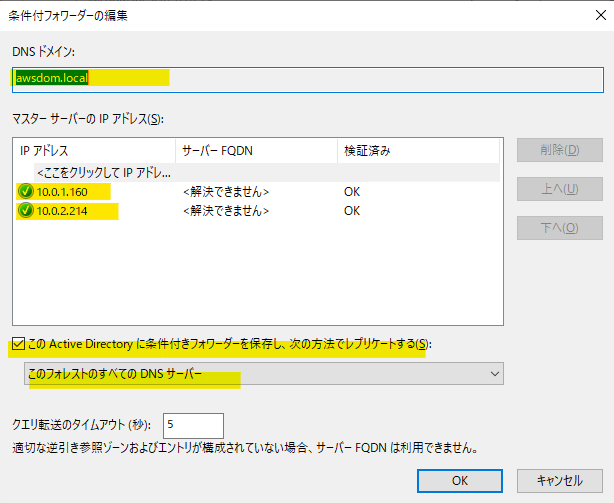Click the OK status in the 10.0.2.214 row

352,211
